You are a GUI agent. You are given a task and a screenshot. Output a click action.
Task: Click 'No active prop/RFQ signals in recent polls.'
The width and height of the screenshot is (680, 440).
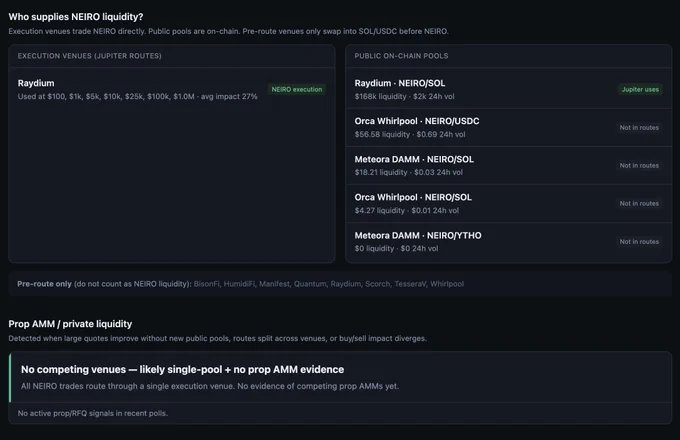[x=93, y=413]
